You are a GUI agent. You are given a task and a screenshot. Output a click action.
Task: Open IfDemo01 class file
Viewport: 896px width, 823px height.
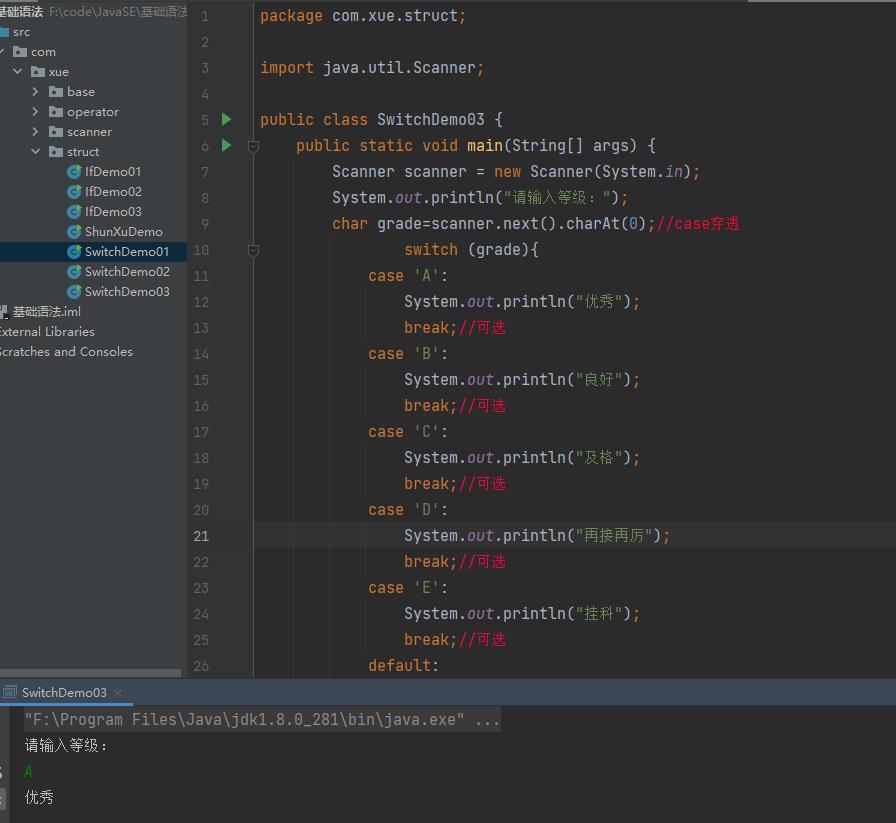click(x=113, y=171)
